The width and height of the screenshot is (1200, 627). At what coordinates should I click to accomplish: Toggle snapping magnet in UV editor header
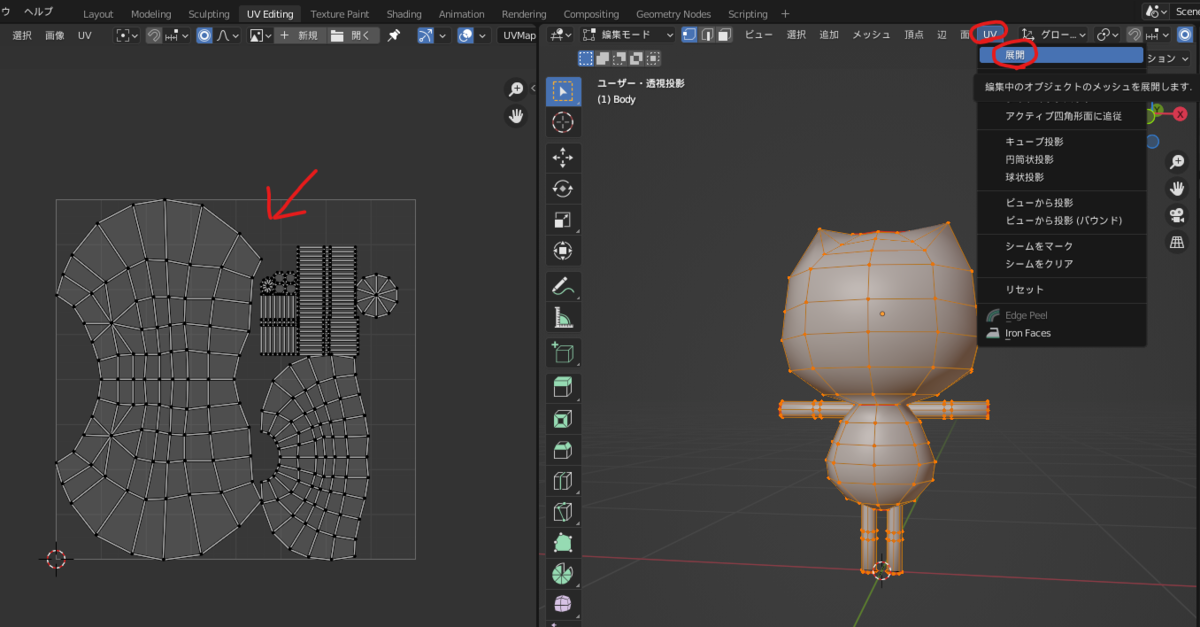154,35
